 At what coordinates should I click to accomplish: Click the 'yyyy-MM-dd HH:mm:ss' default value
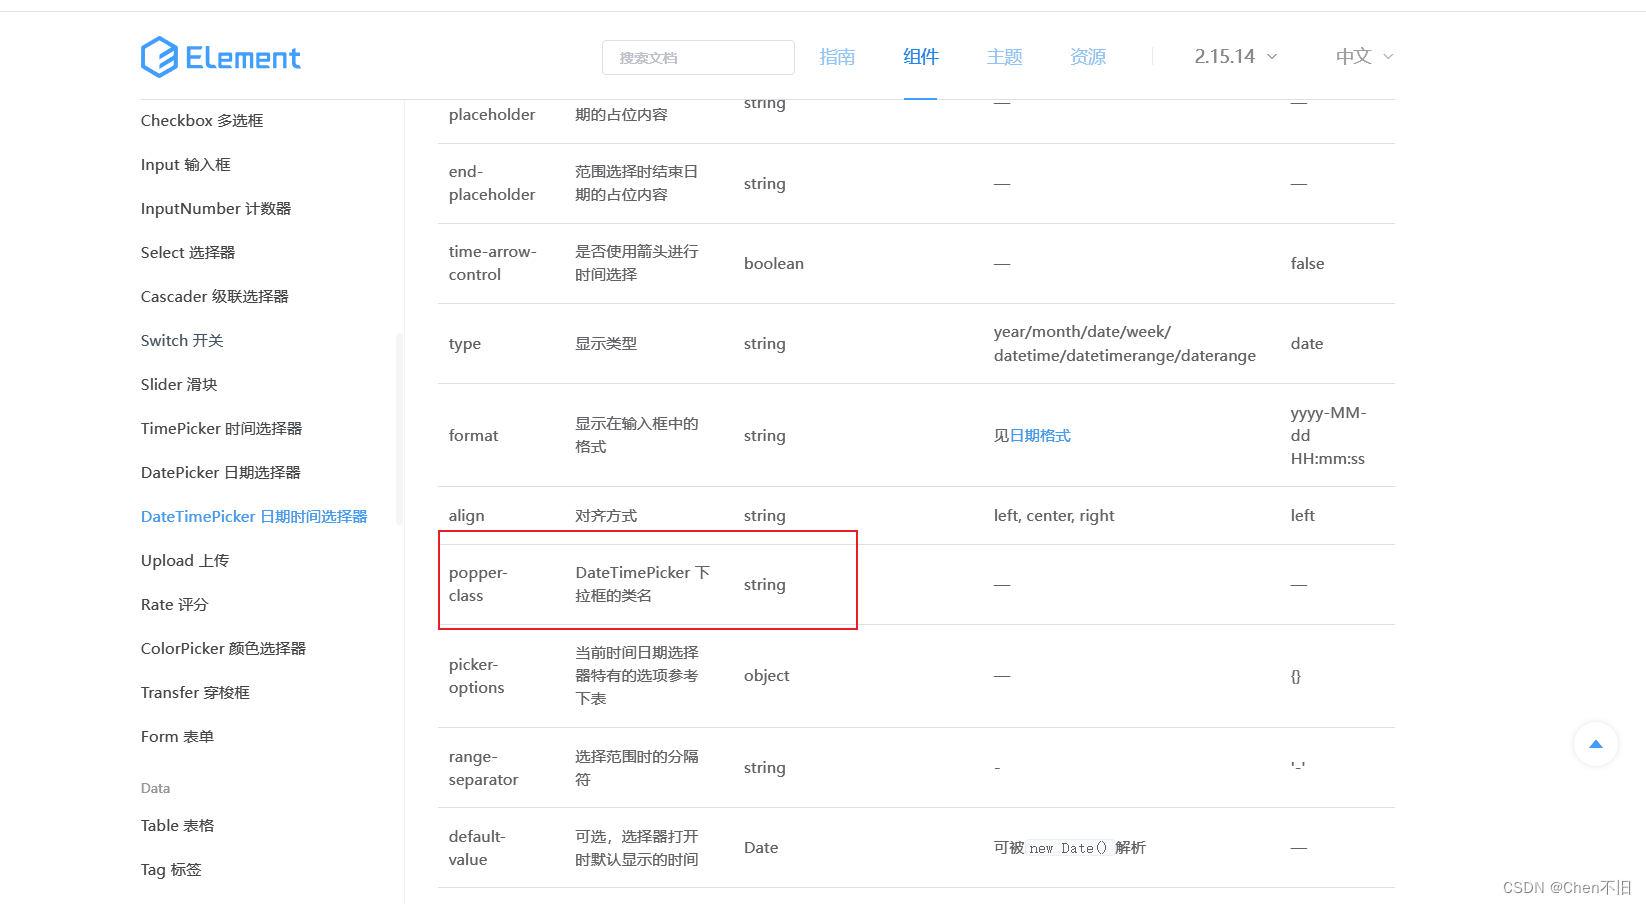(1328, 435)
